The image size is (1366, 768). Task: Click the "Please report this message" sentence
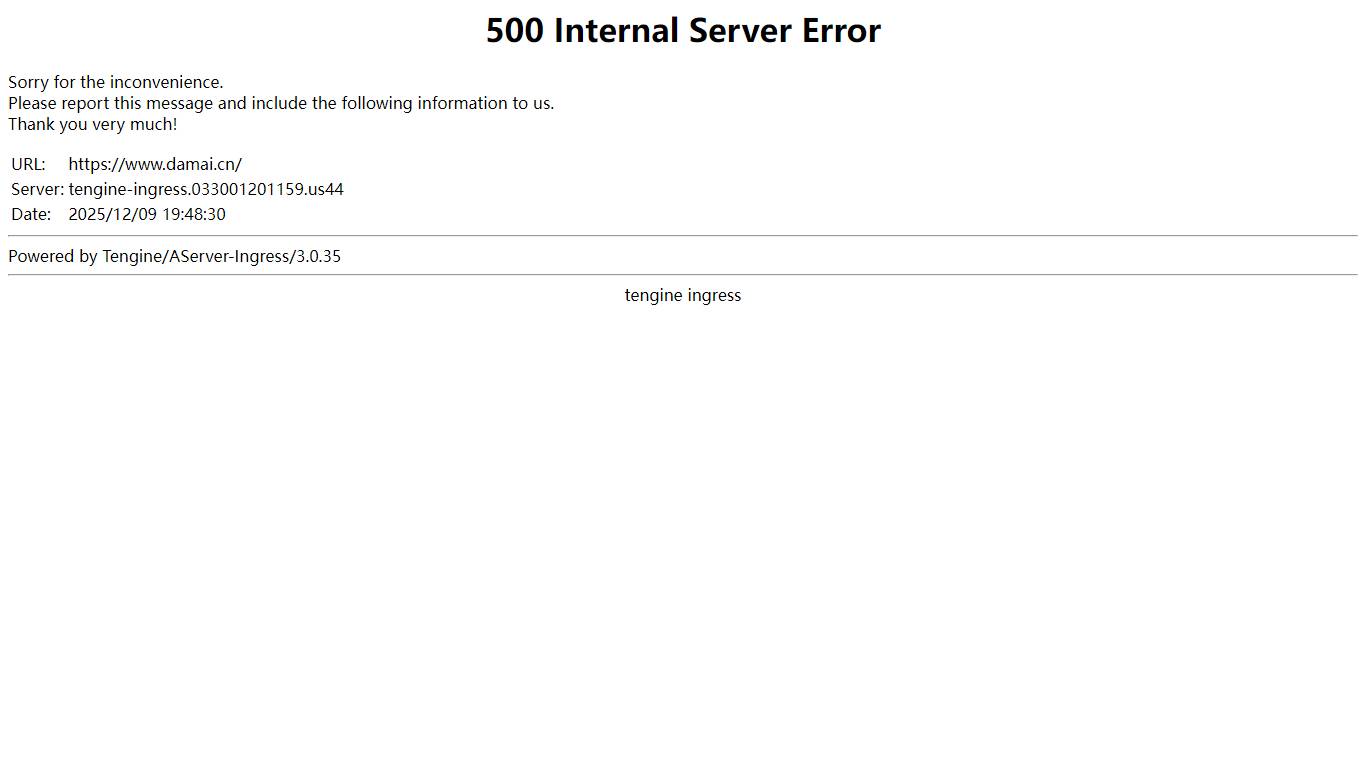pos(280,103)
